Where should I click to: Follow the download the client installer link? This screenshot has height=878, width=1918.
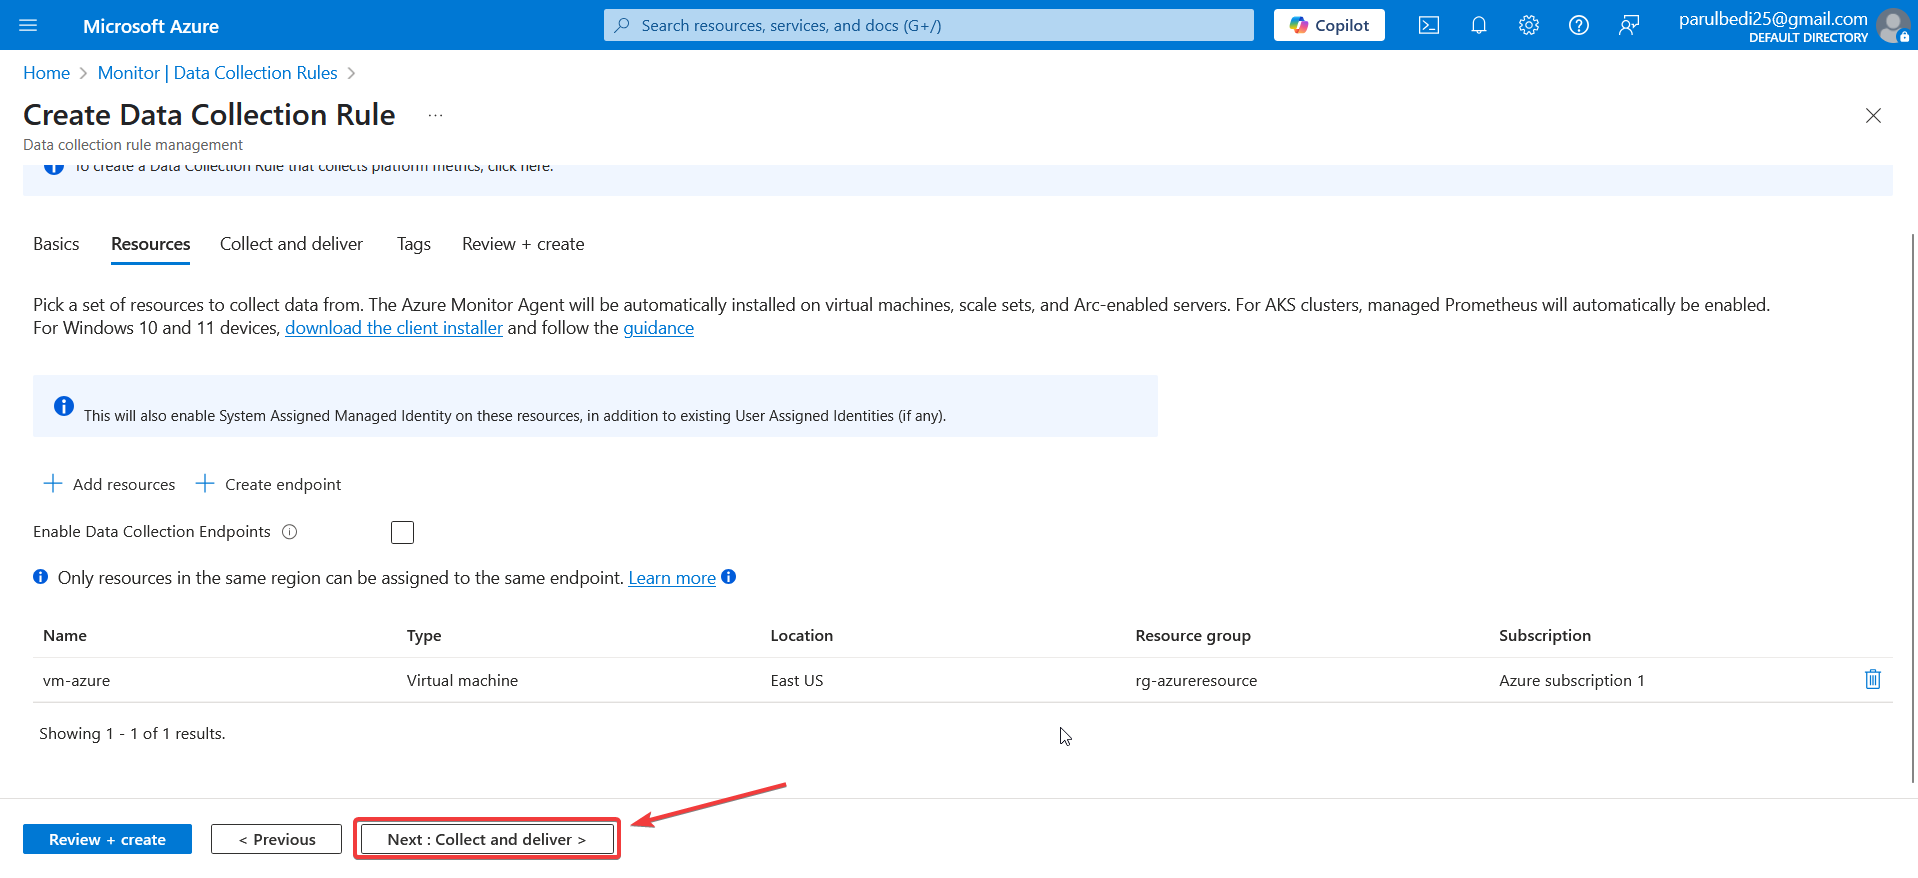click(394, 328)
